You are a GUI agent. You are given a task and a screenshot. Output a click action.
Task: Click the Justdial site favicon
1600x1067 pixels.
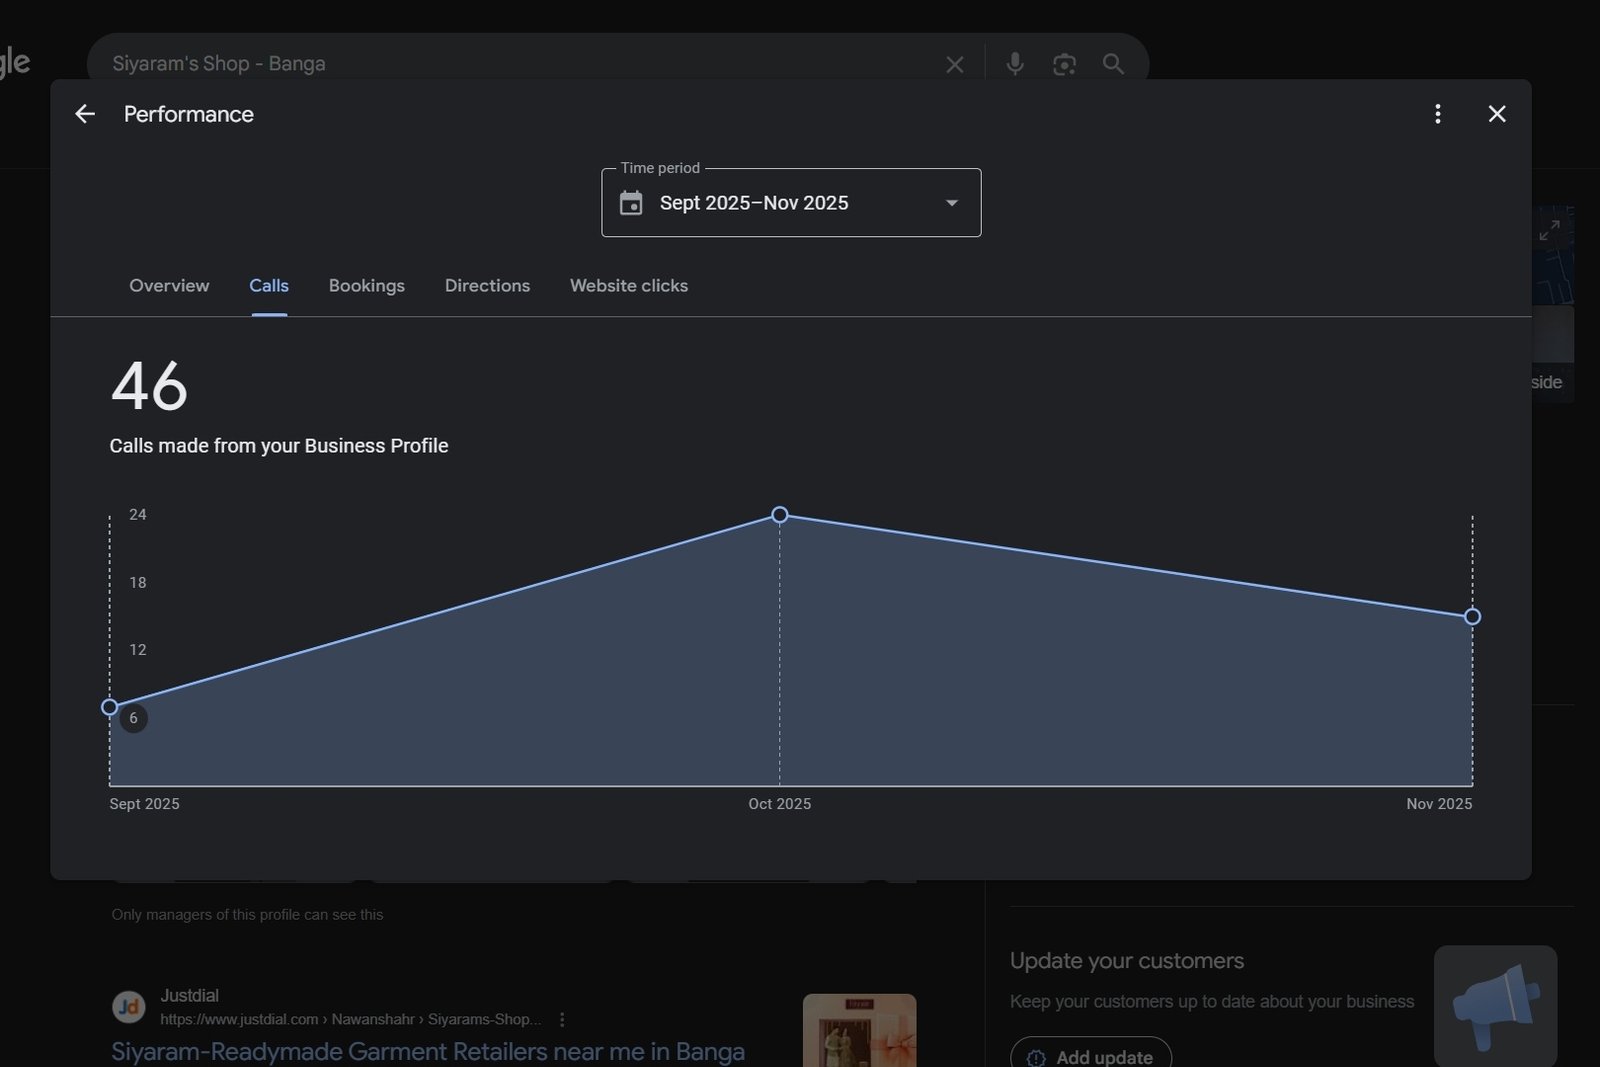(128, 1007)
